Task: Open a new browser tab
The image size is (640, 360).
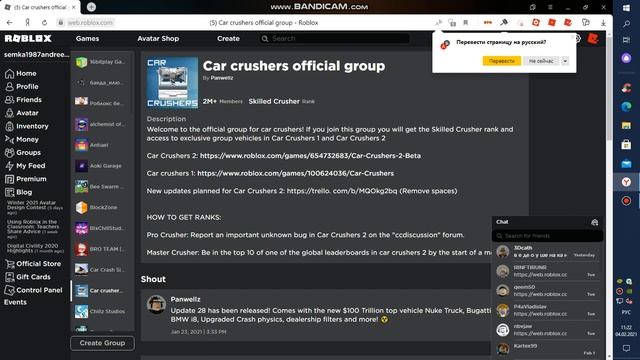Action: pos(91,7)
